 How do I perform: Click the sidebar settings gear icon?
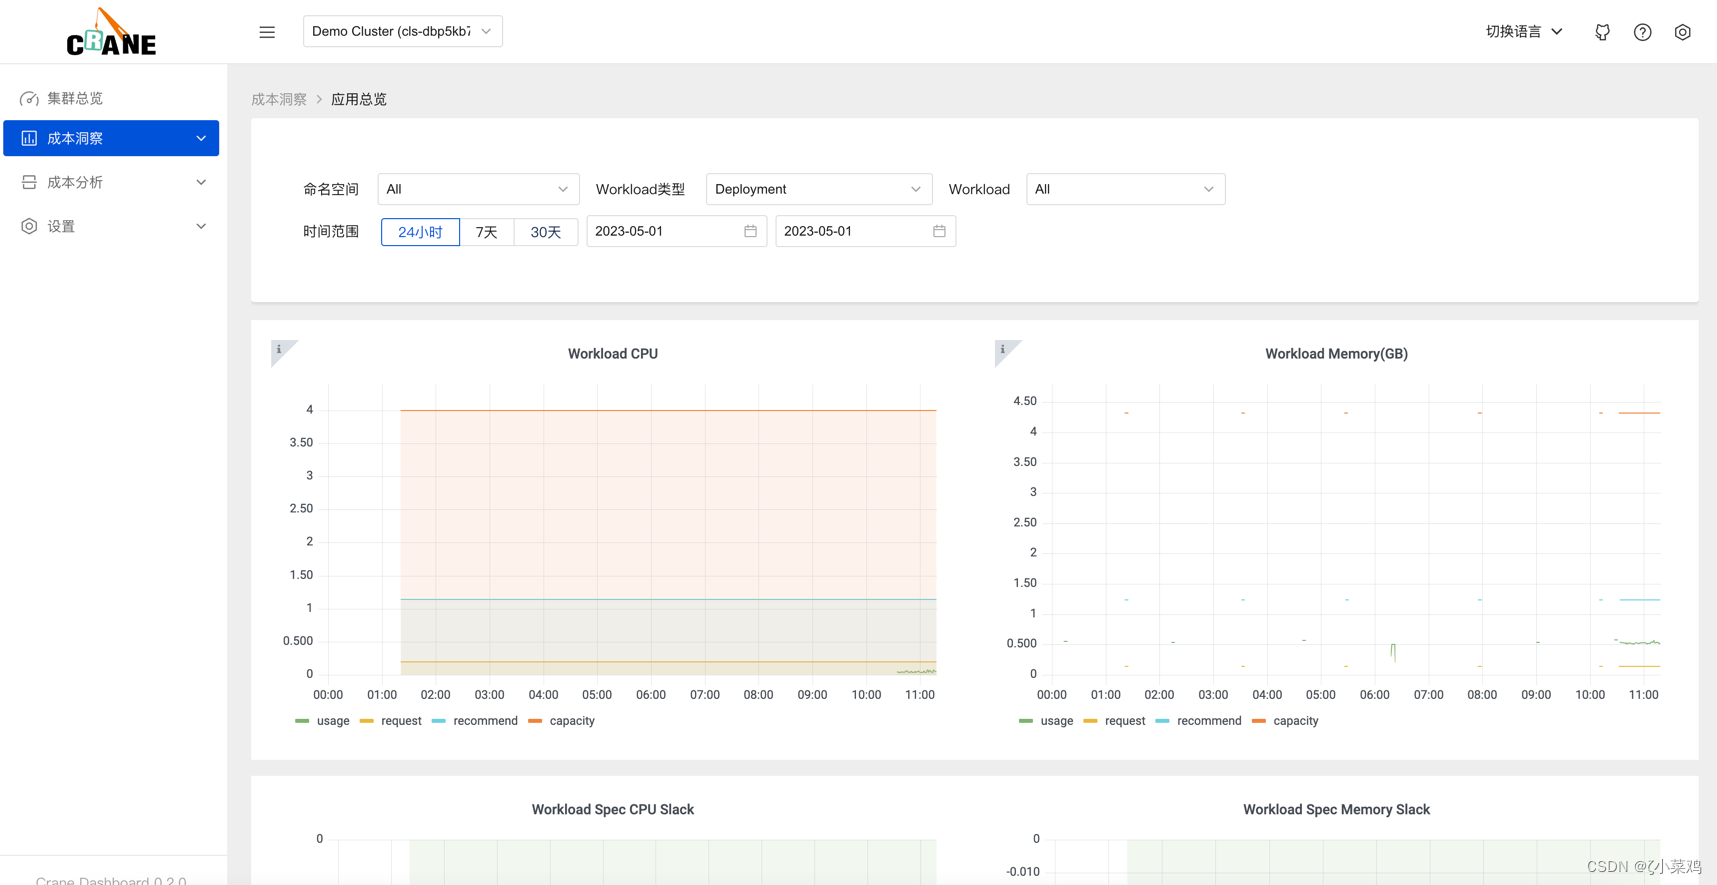[29, 226]
